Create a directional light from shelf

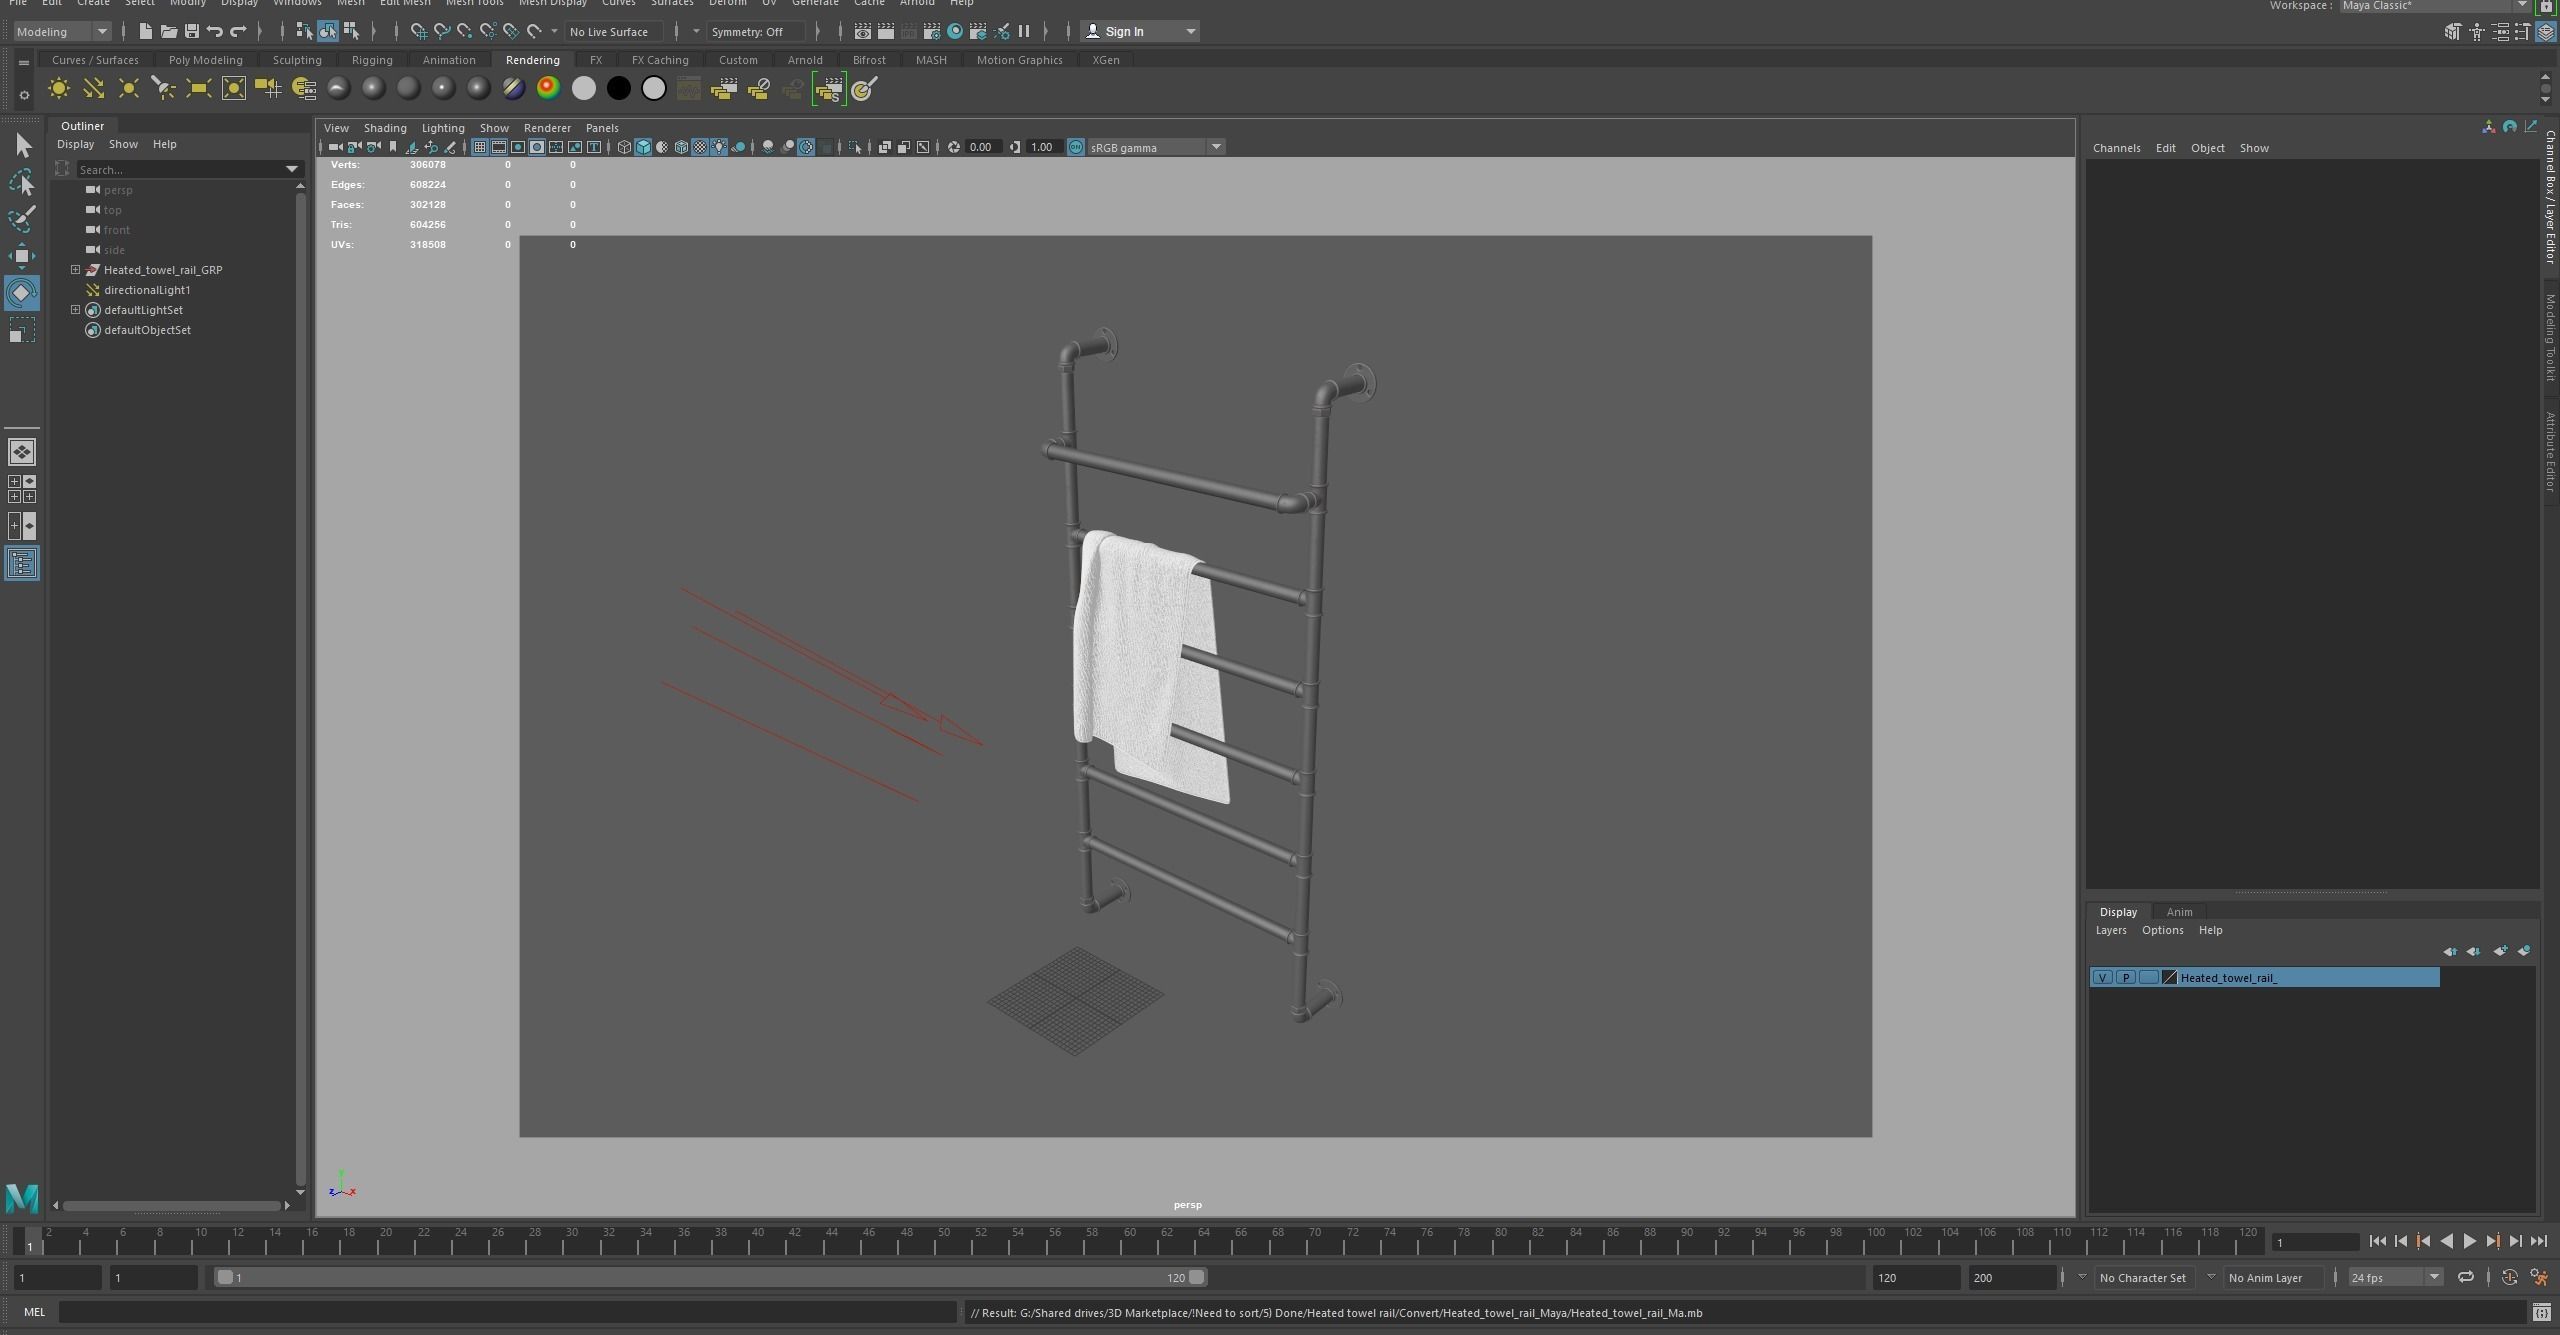pyautogui.click(x=93, y=89)
